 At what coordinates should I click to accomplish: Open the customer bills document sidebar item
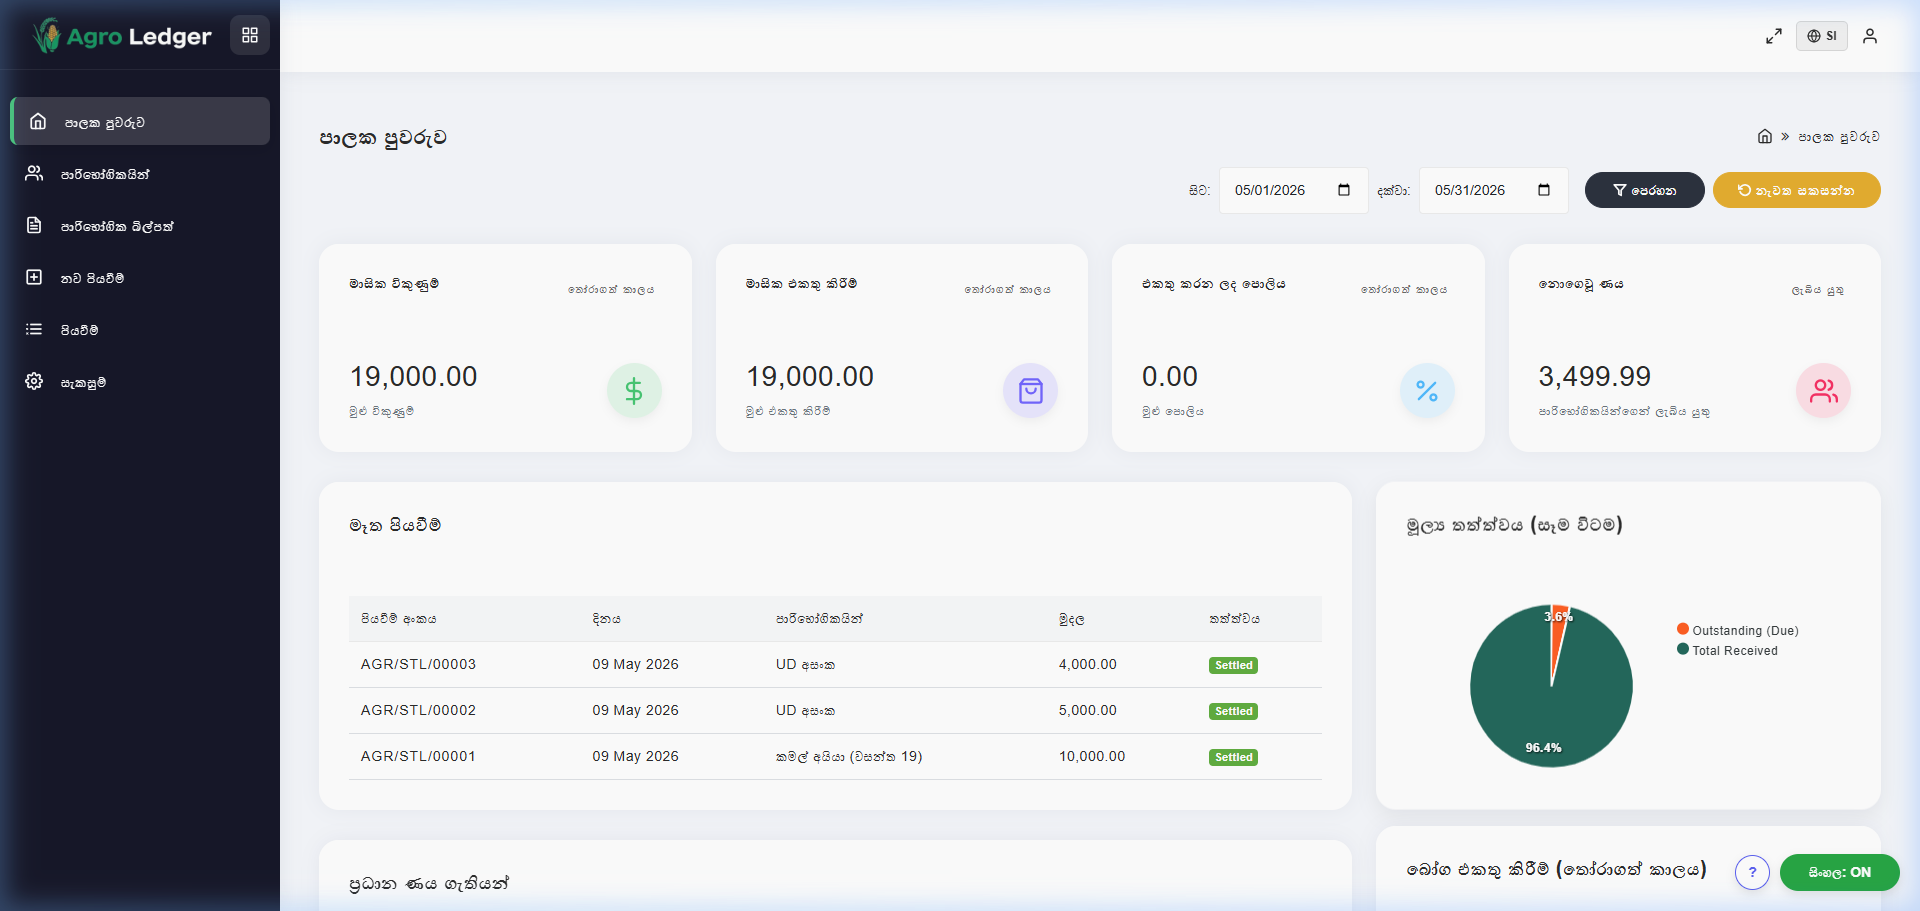140,226
